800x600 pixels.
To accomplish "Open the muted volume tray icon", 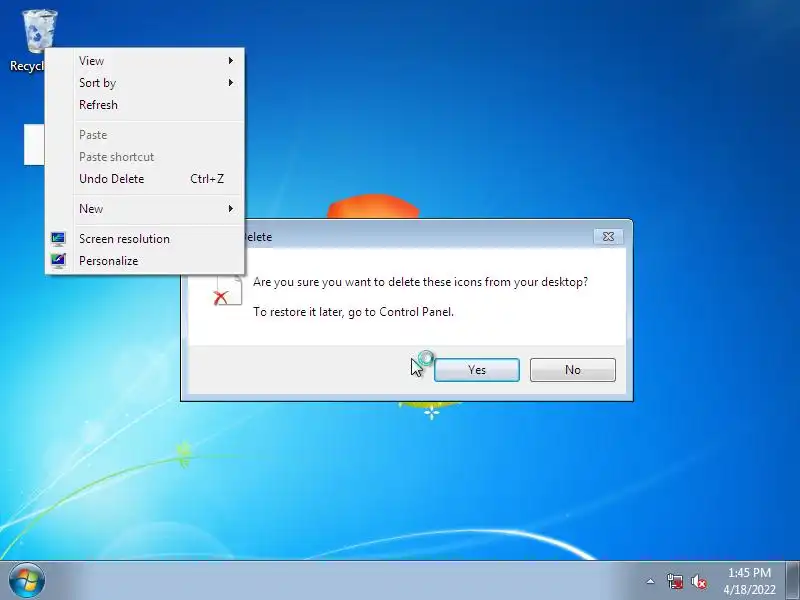I will pos(698,581).
